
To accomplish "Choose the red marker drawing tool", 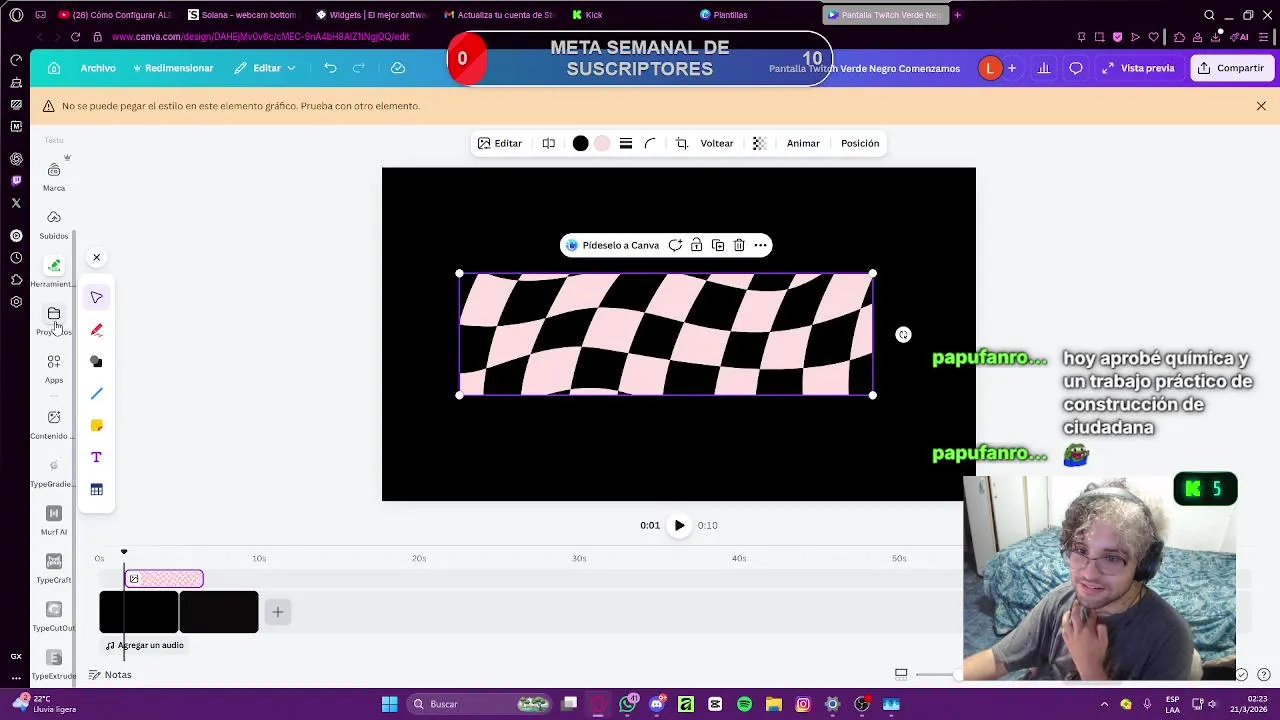I will (96, 329).
